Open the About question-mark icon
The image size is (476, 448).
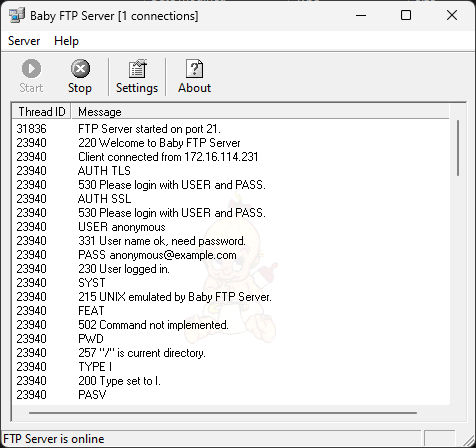click(194, 69)
